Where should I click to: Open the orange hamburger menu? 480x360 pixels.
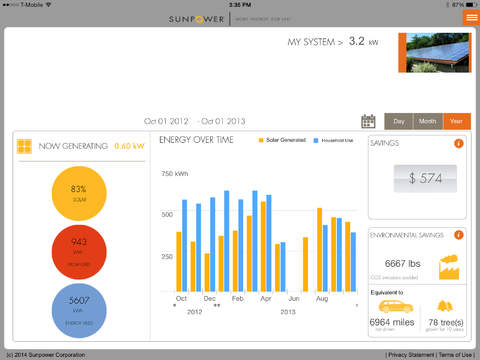(471, 17)
